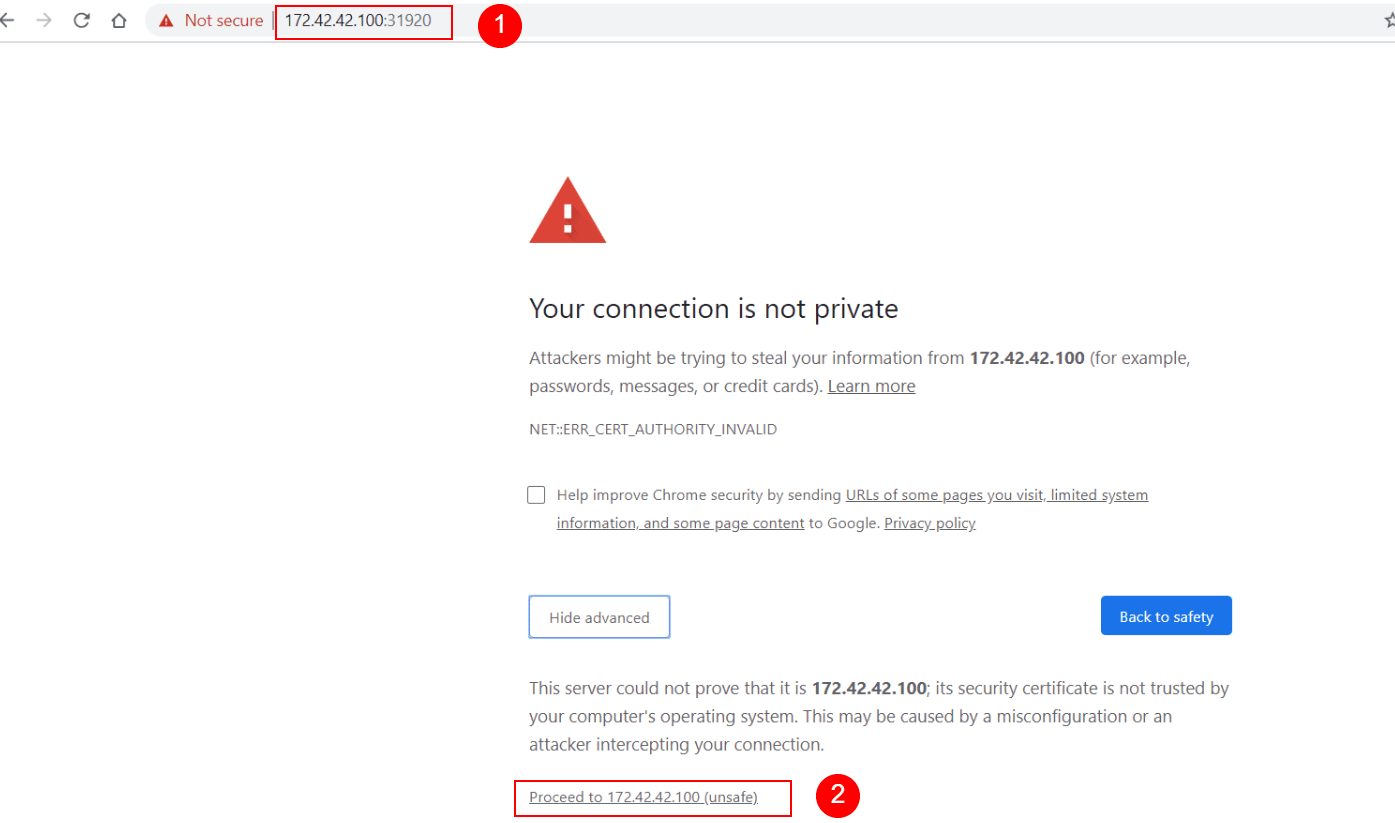Click the red annotation circle numbered 2
Image resolution: width=1395 pixels, height=823 pixels.
(x=838, y=797)
